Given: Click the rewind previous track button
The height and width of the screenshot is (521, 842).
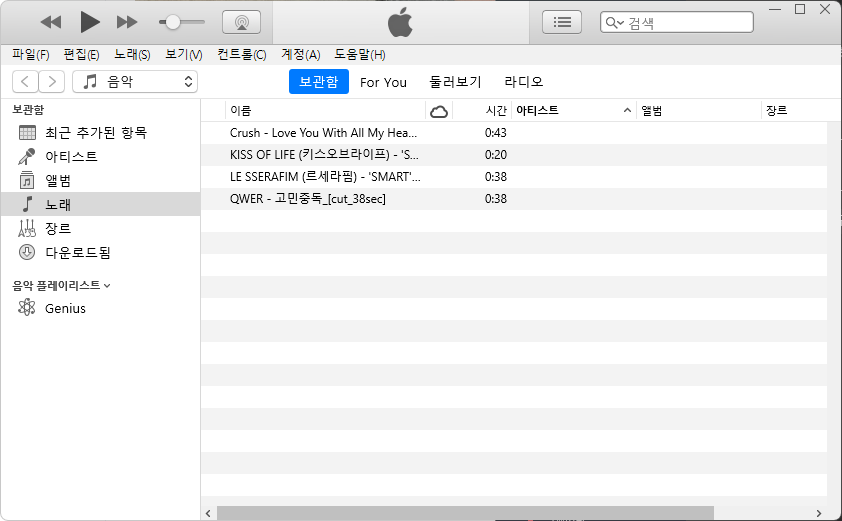Looking at the screenshot, I should [51, 22].
